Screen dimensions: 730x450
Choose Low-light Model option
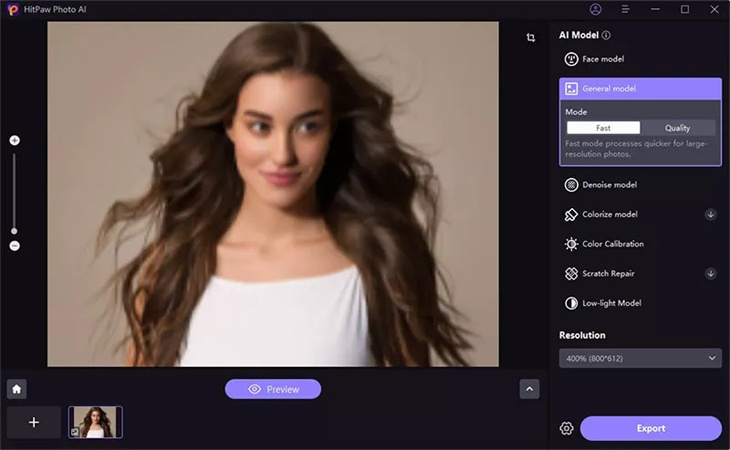coord(640,303)
